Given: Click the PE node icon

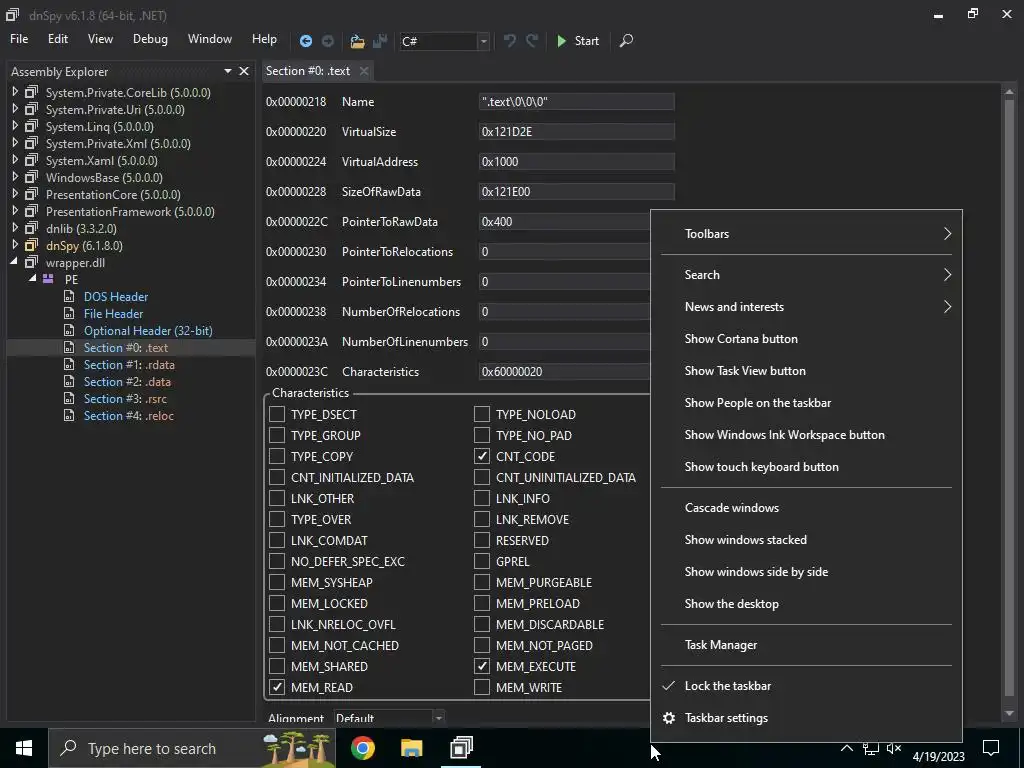Looking at the screenshot, I should [48, 279].
